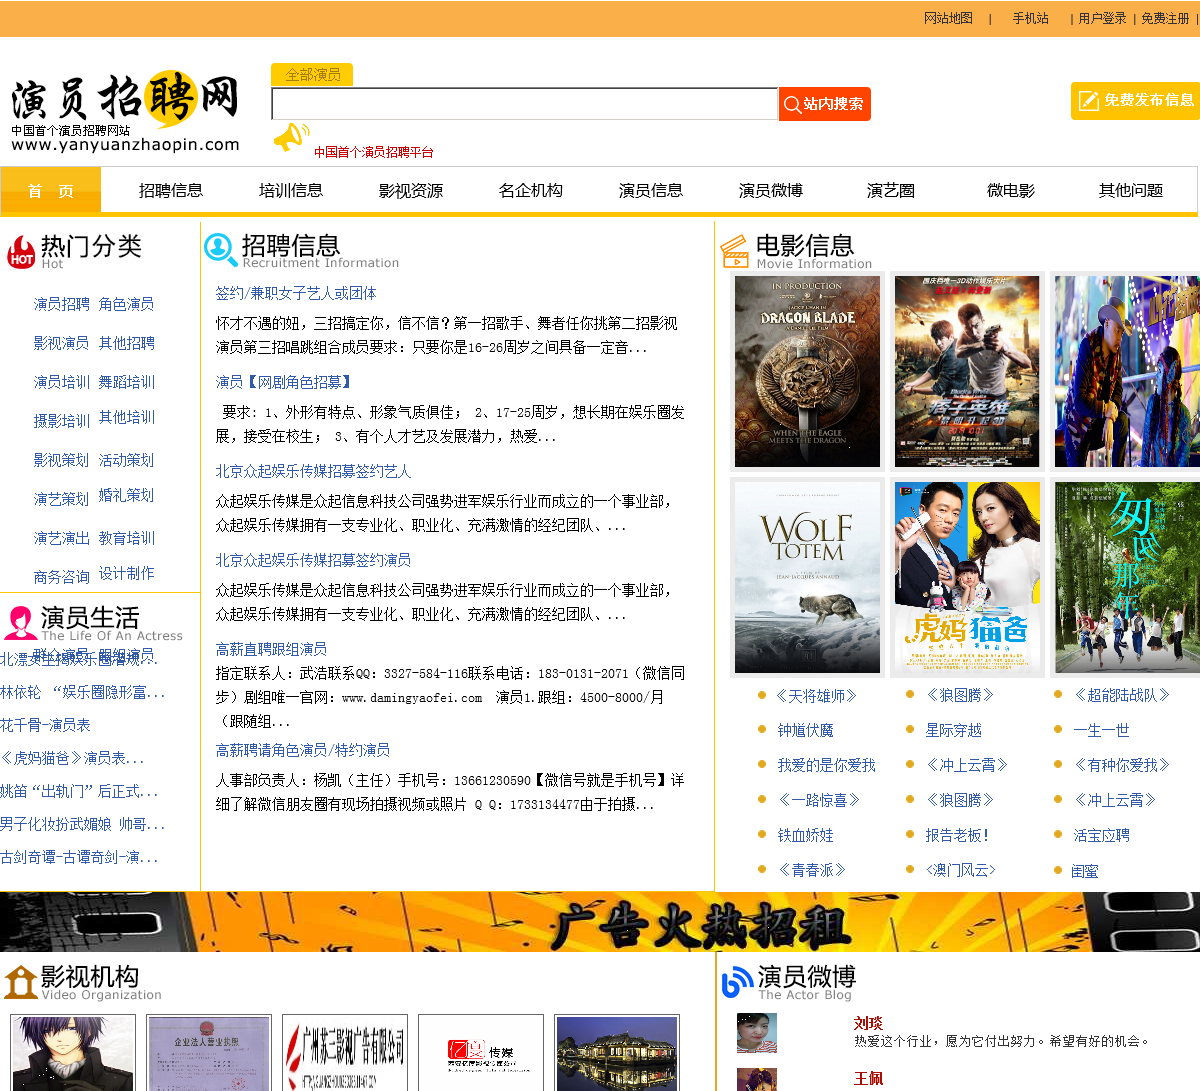The height and width of the screenshot is (1091, 1200).
Task: Open the 婚礼策划 category link
Action: point(126,495)
